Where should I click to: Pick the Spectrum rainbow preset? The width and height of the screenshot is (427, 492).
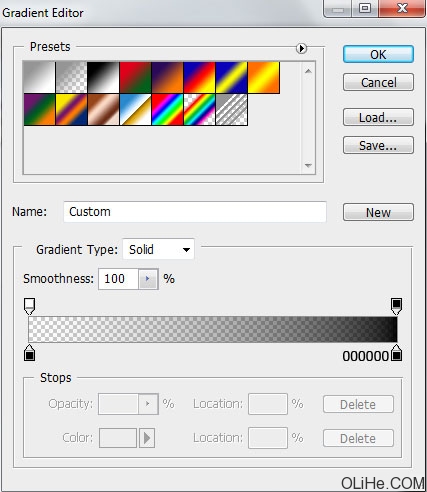[167, 110]
